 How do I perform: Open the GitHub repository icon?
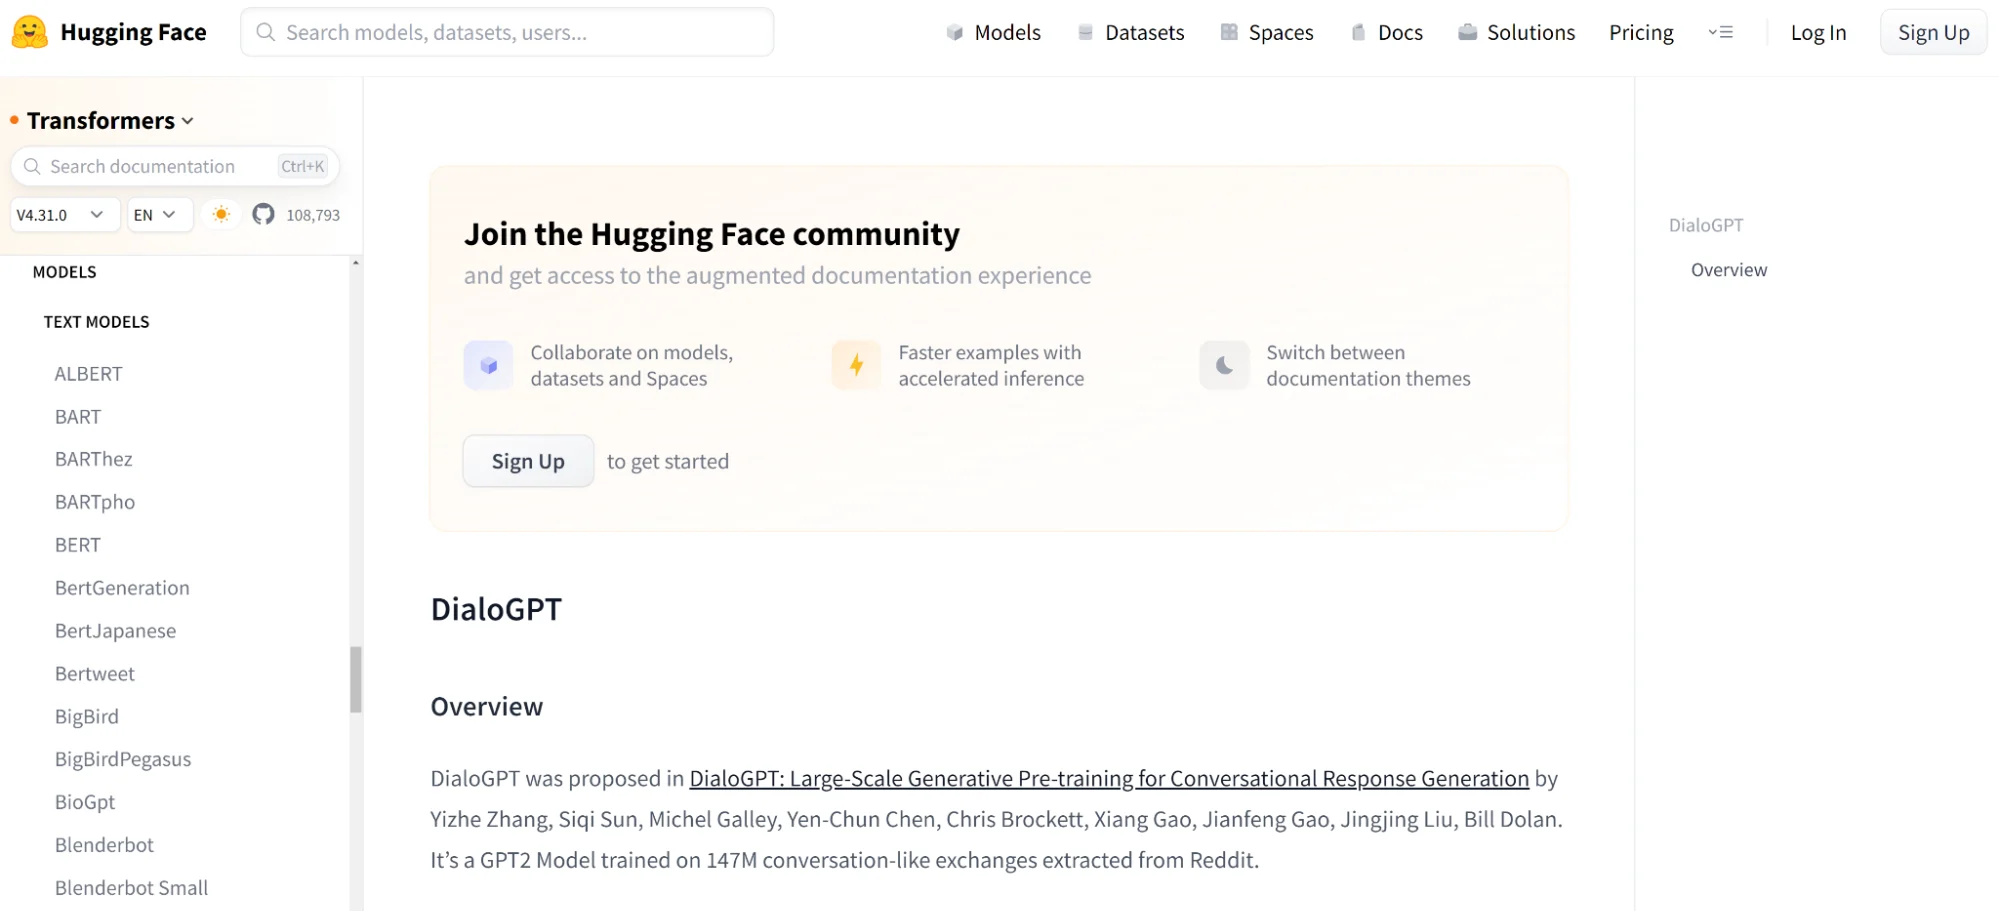(x=263, y=214)
